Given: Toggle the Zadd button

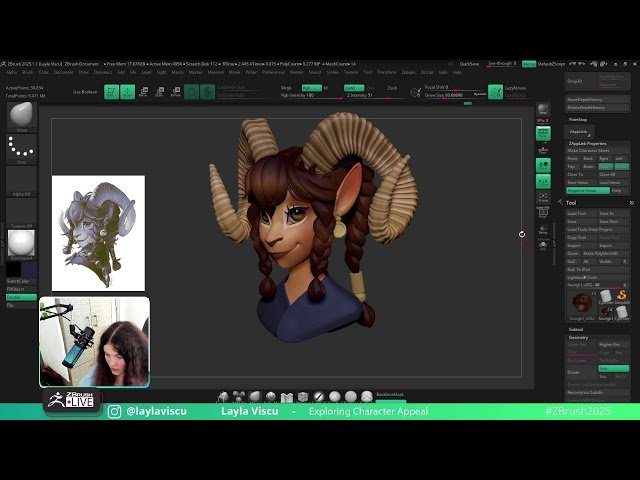Looking at the screenshot, I should tap(353, 88).
